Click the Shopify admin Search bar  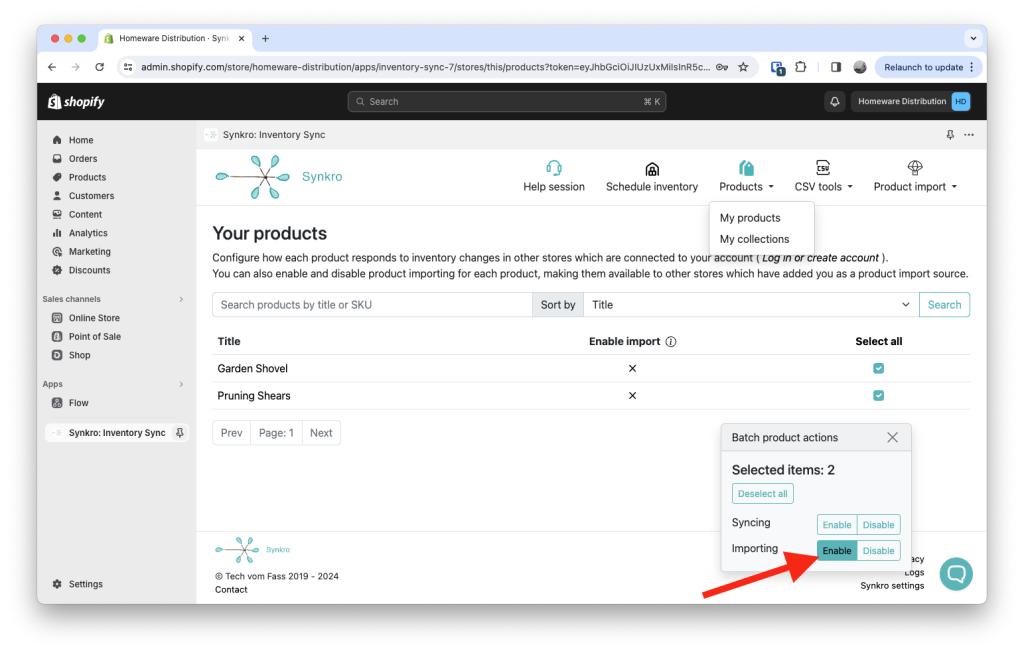(x=507, y=101)
